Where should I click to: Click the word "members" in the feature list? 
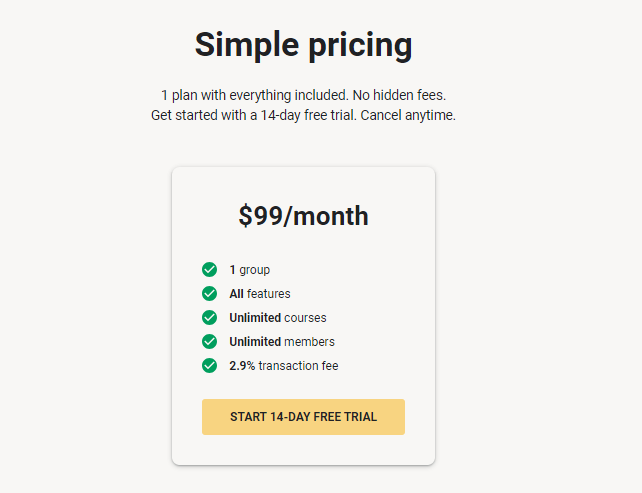(309, 341)
